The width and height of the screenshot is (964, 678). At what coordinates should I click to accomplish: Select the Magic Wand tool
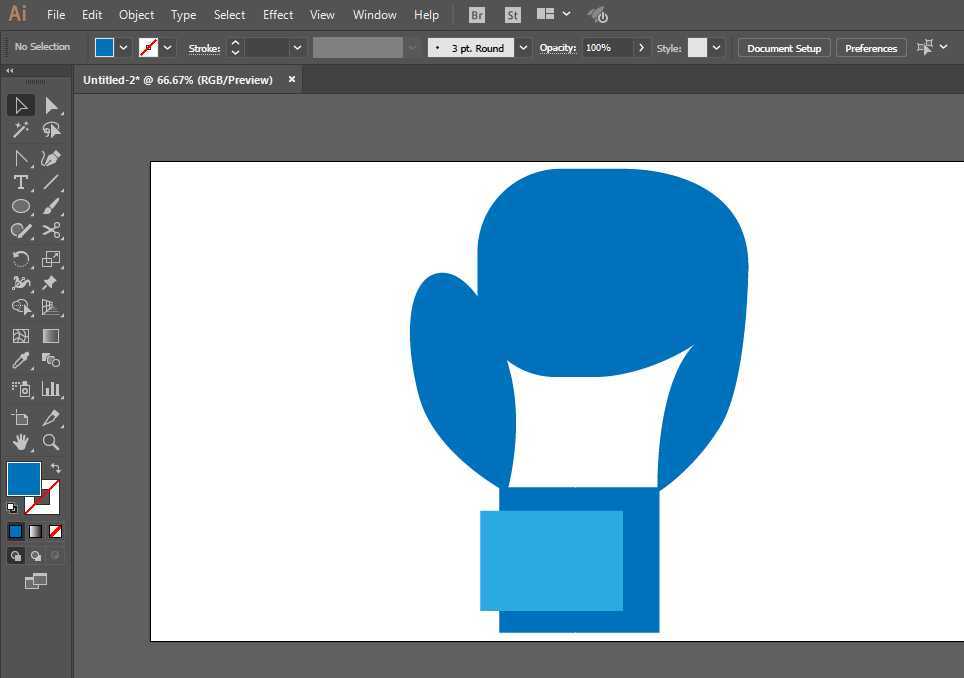[20, 130]
